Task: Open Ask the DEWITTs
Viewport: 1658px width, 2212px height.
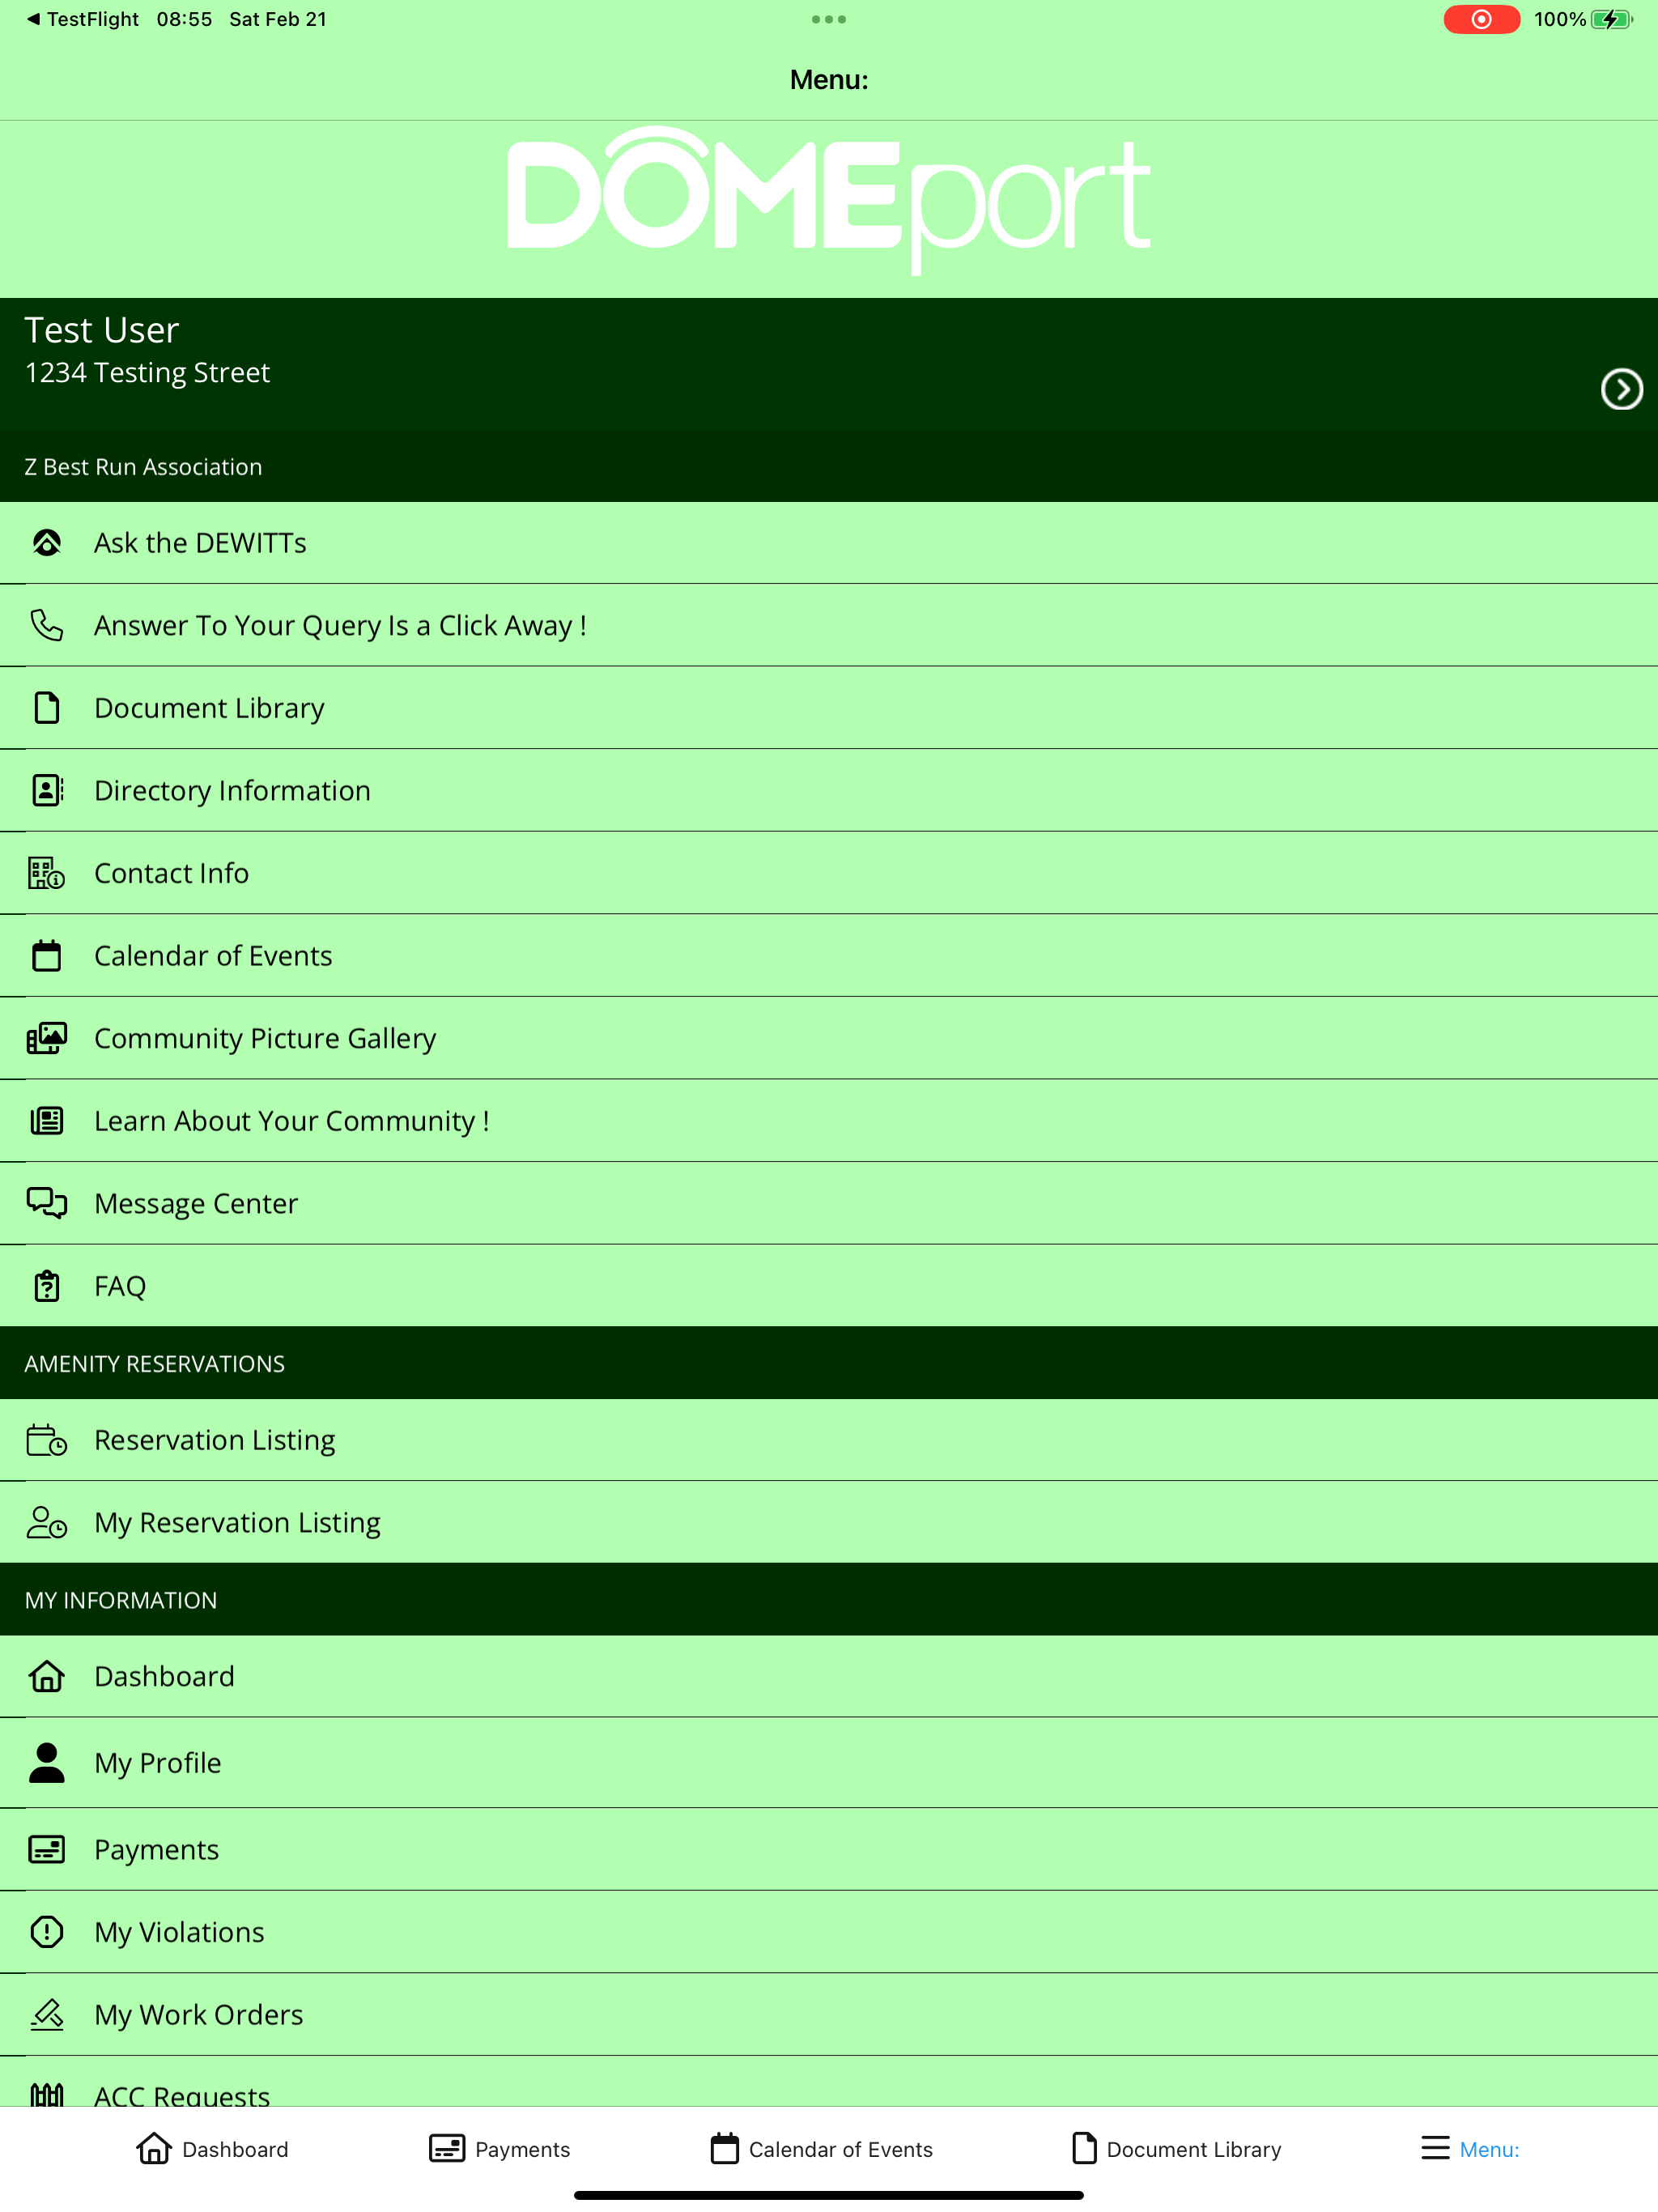Action: pyautogui.click(x=829, y=543)
